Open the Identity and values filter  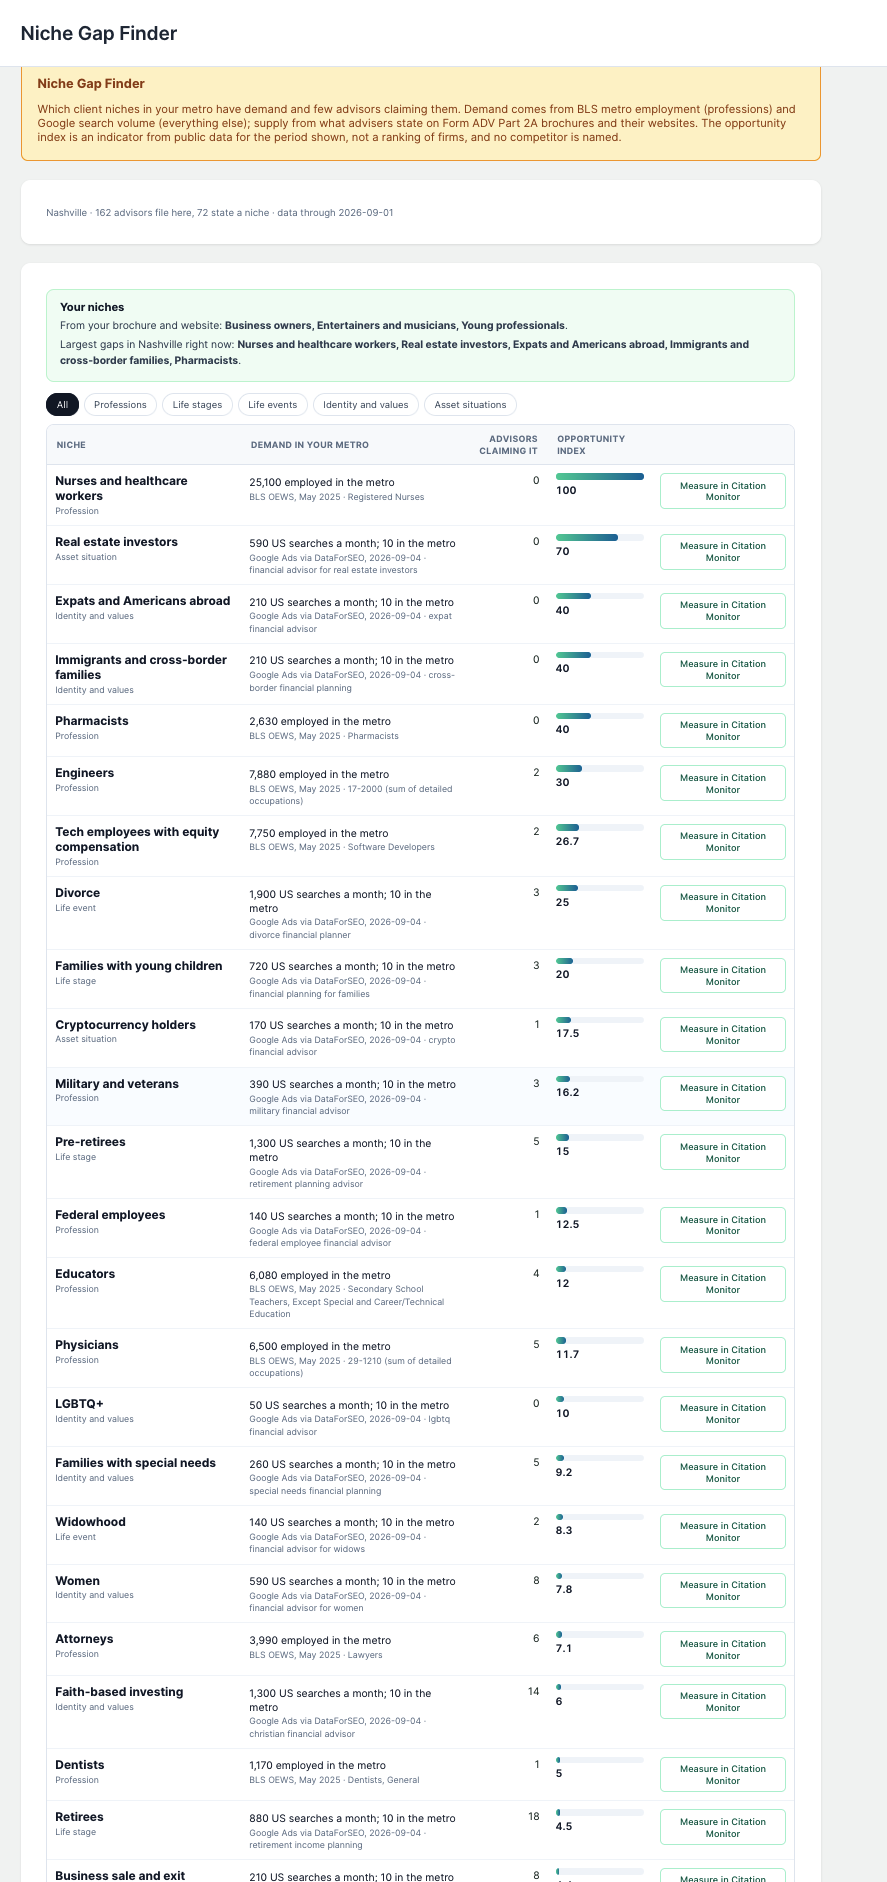point(366,405)
